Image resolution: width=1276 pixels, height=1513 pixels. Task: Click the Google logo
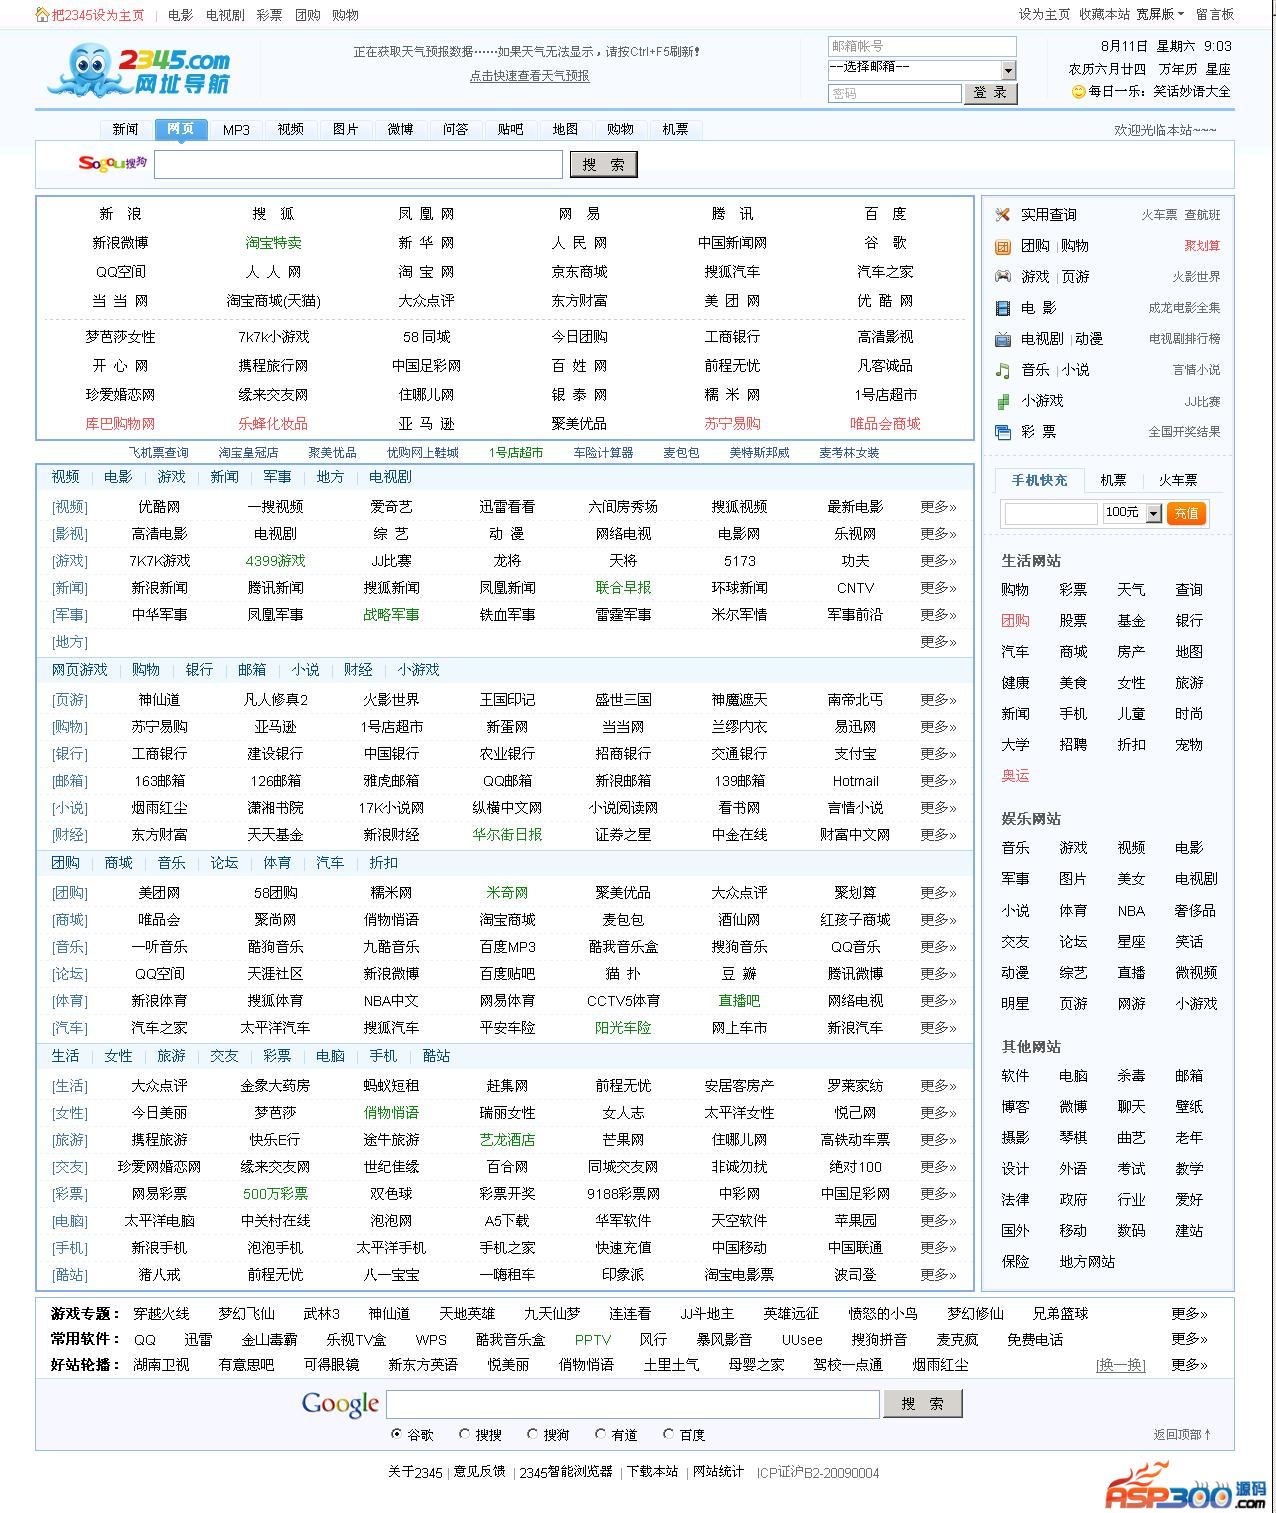(340, 1404)
